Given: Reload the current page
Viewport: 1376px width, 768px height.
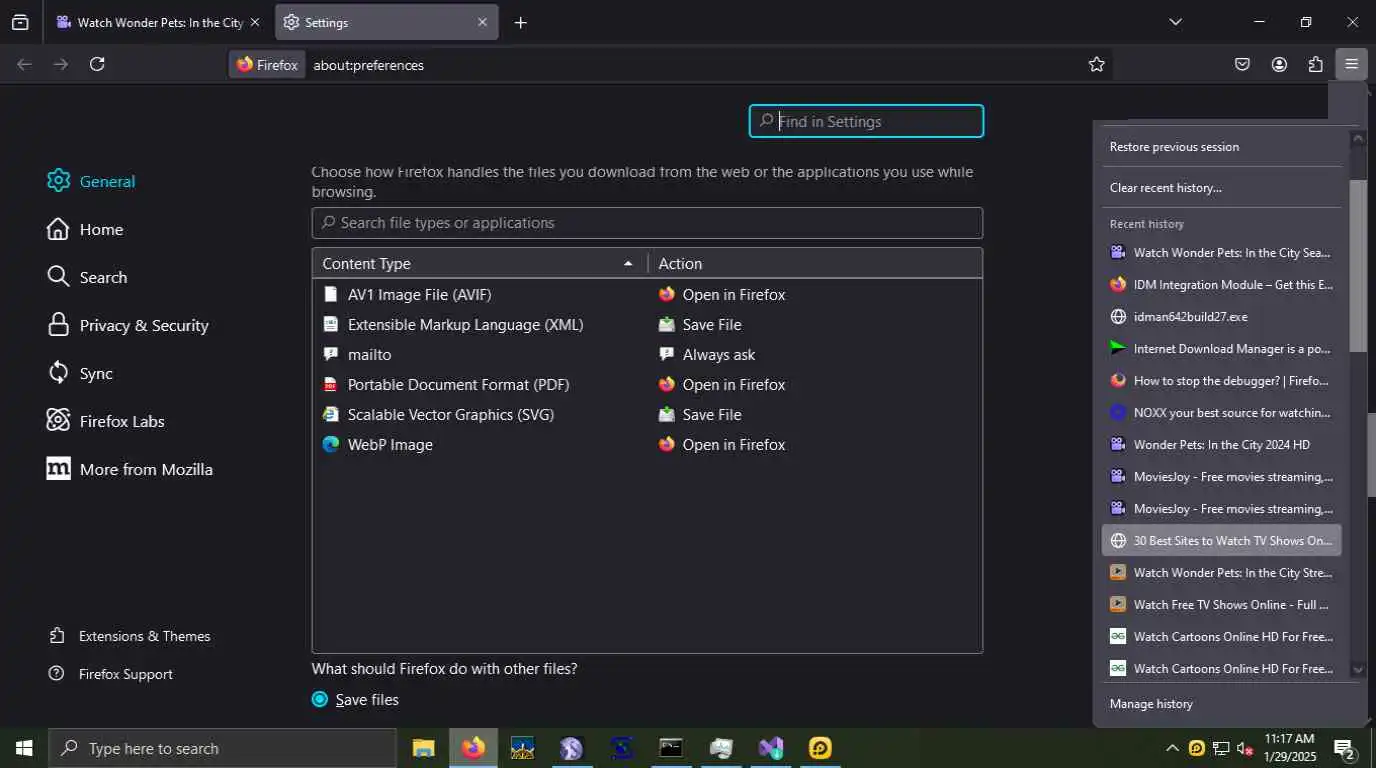Looking at the screenshot, I should tap(97, 64).
